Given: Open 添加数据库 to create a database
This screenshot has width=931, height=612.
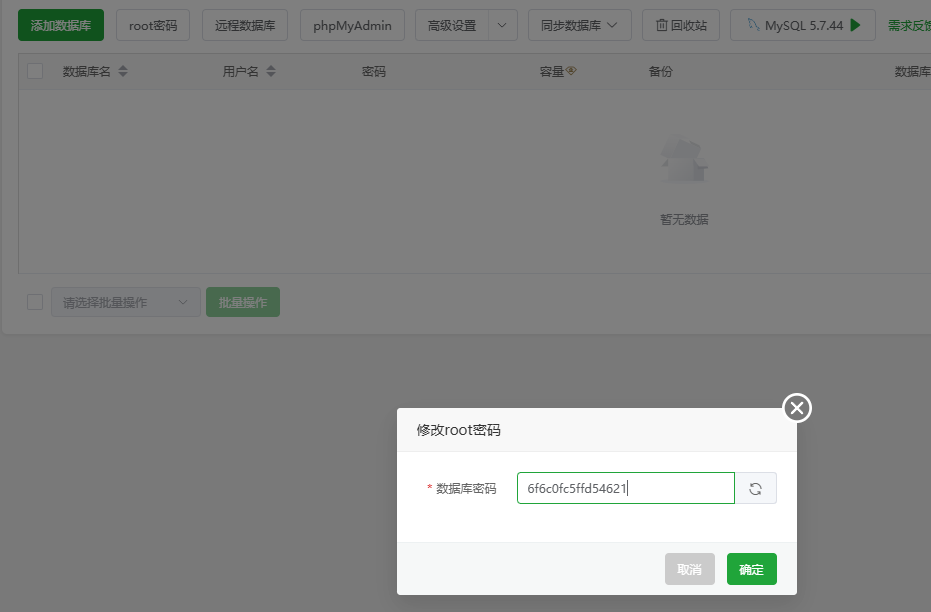Looking at the screenshot, I should tap(59, 25).
